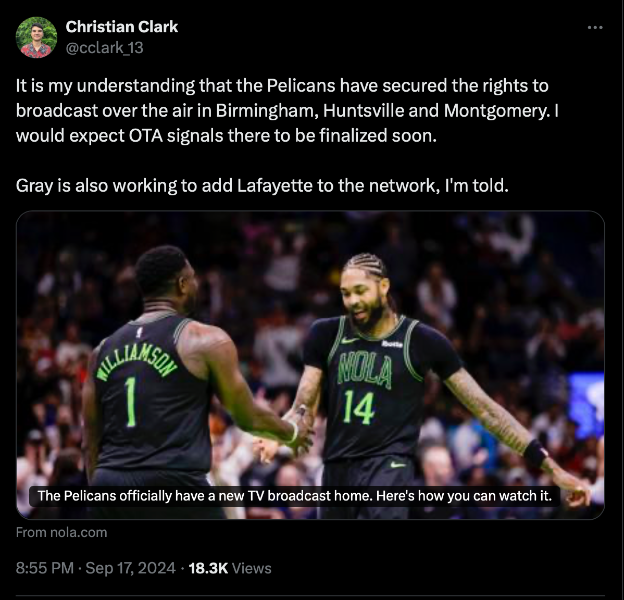The width and height of the screenshot is (624, 600).
Task: Open the three-dot more options menu
Action: pyautogui.click(x=595, y=27)
